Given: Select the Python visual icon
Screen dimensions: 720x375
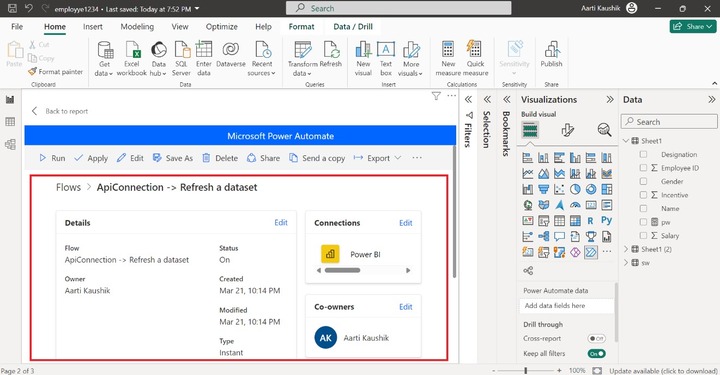Looking at the screenshot, I should point(607,220).
